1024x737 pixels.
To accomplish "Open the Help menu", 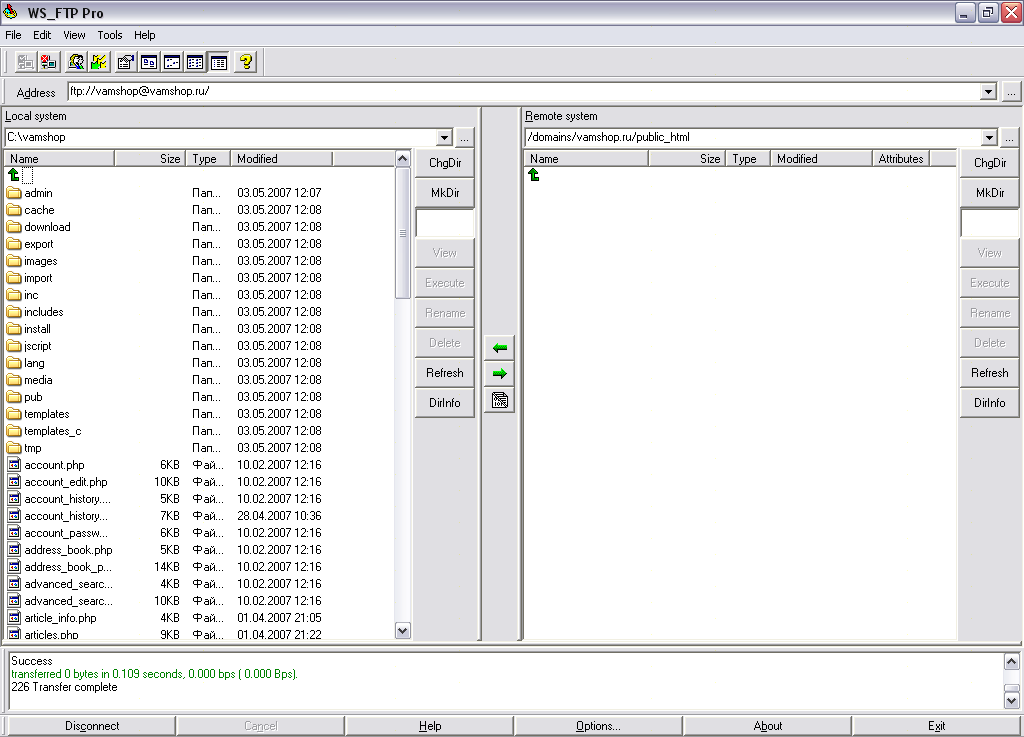I will tap(144, 35).
